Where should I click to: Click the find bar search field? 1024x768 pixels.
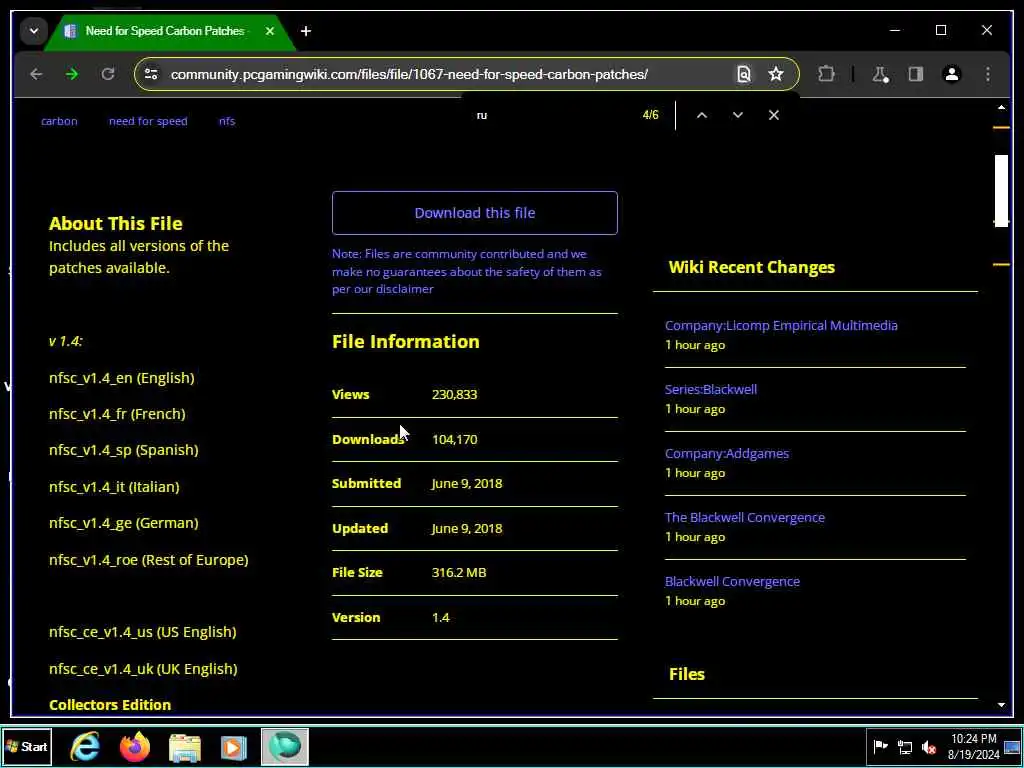click(552, 115)
